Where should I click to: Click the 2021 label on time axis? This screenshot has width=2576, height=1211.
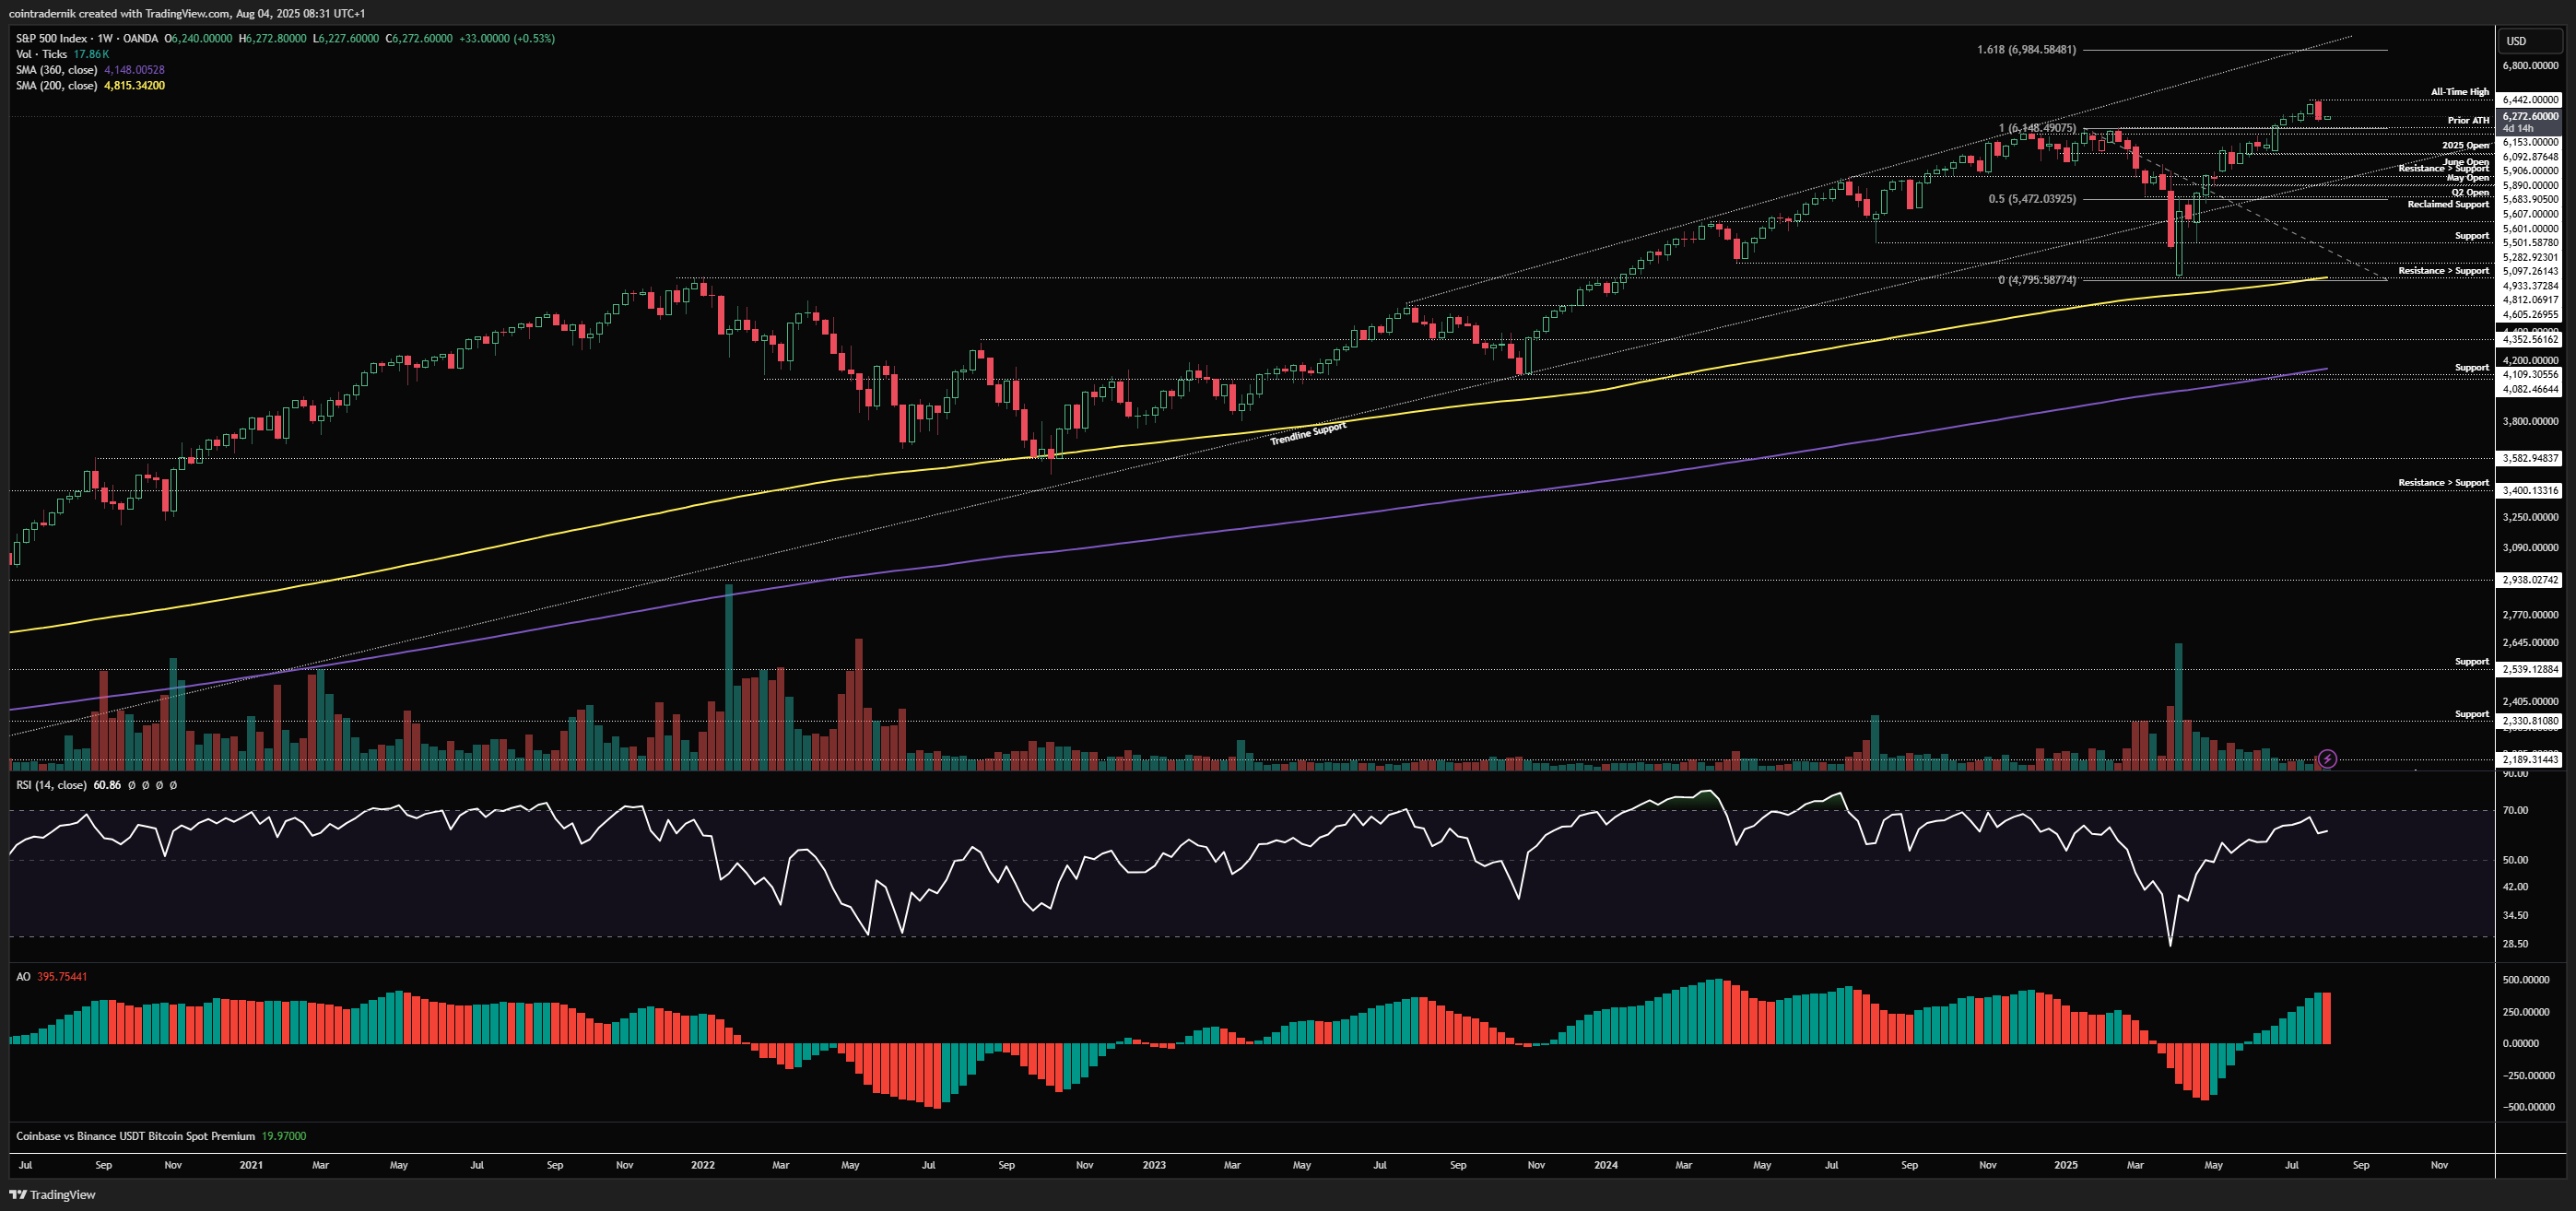click(x=251, y=1165)
